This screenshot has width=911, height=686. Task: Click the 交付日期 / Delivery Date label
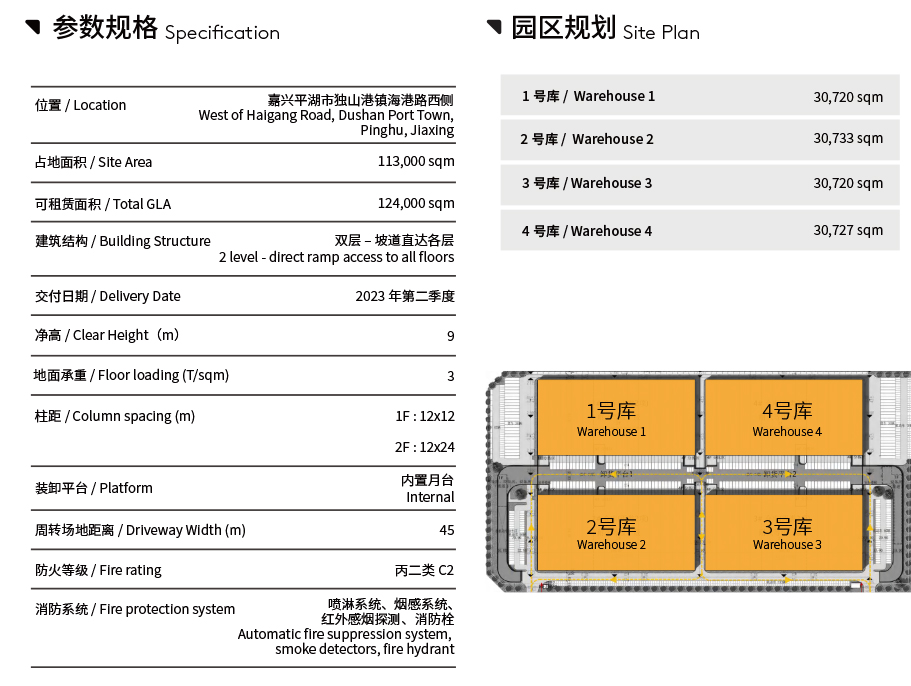pyautogui.click(x=108, y=296)
